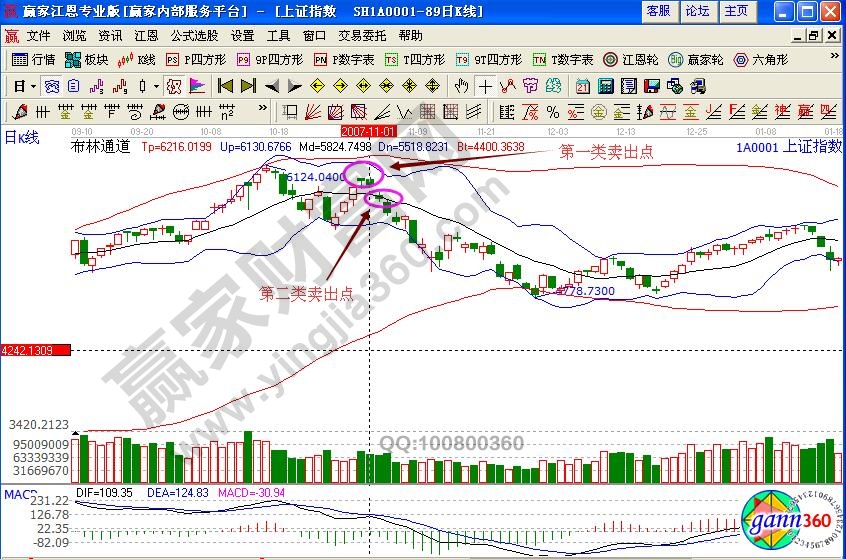Expand the top toolbar overflow chevron at right

[836, 59]
